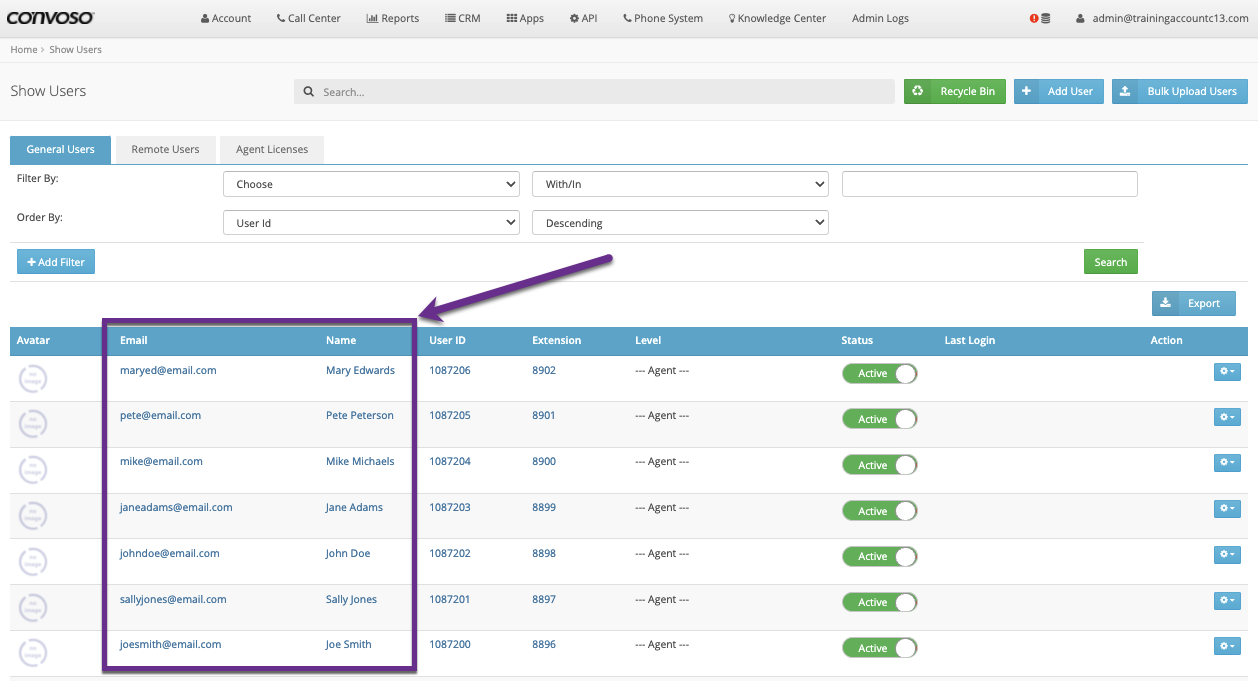Image resolution: width=1258 pixels, height=681 pixels.
Task: Click the Add Filter button
Action: pyautogui.click(x=56, y=262)
